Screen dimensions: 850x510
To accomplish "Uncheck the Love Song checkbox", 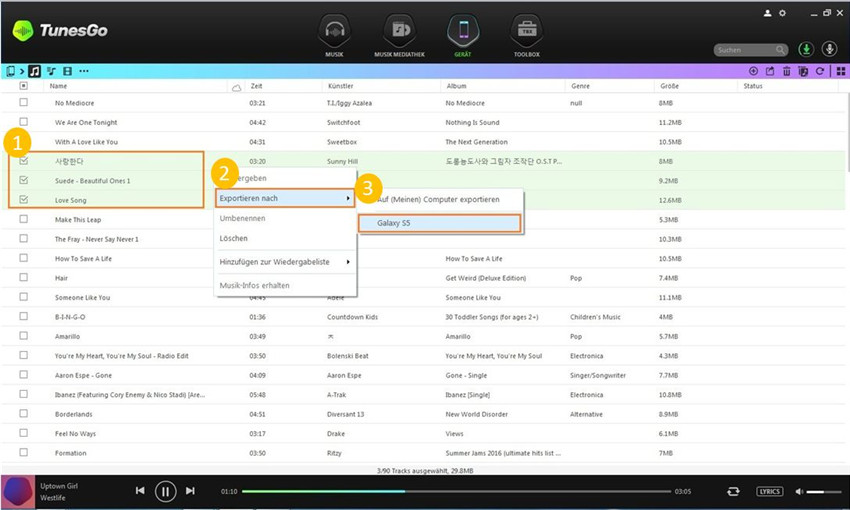I will click(x=23, y=199).
